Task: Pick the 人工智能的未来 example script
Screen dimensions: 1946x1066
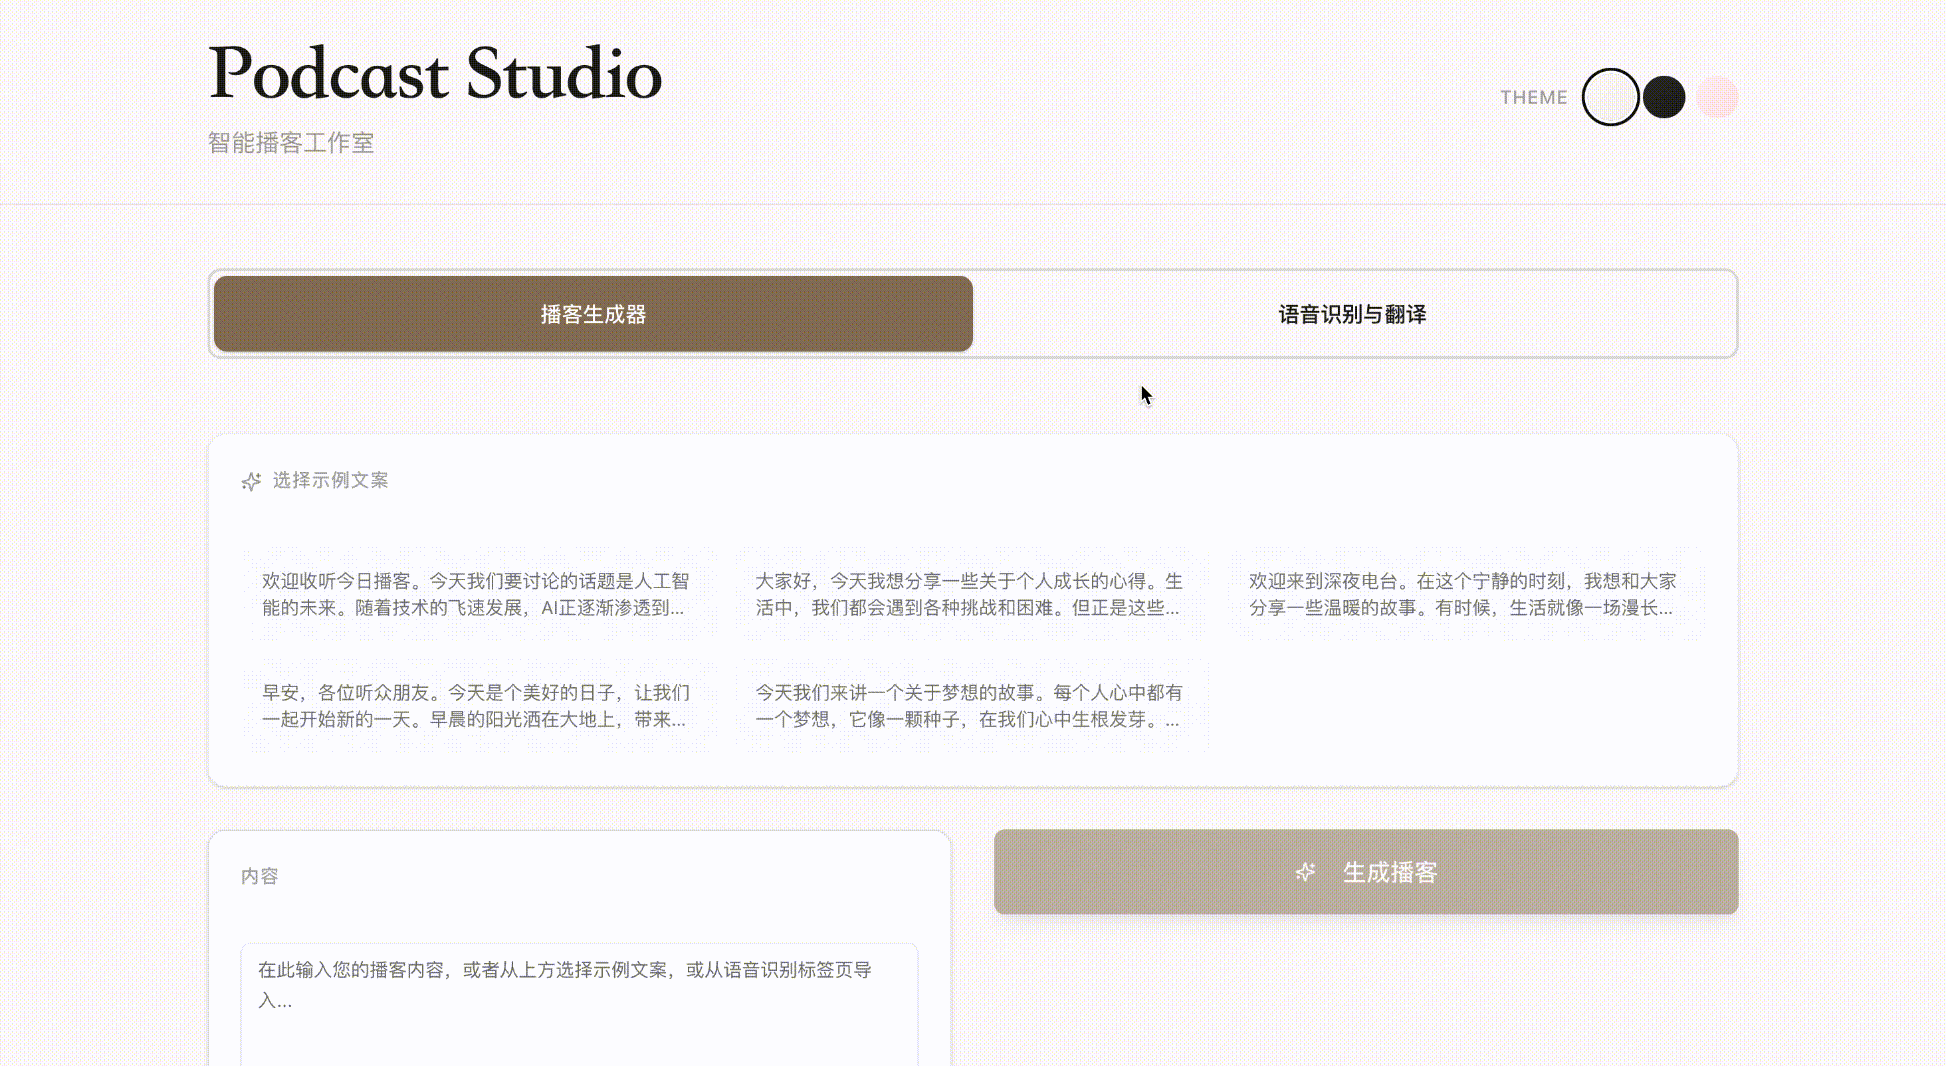Action: pos(476,594)
